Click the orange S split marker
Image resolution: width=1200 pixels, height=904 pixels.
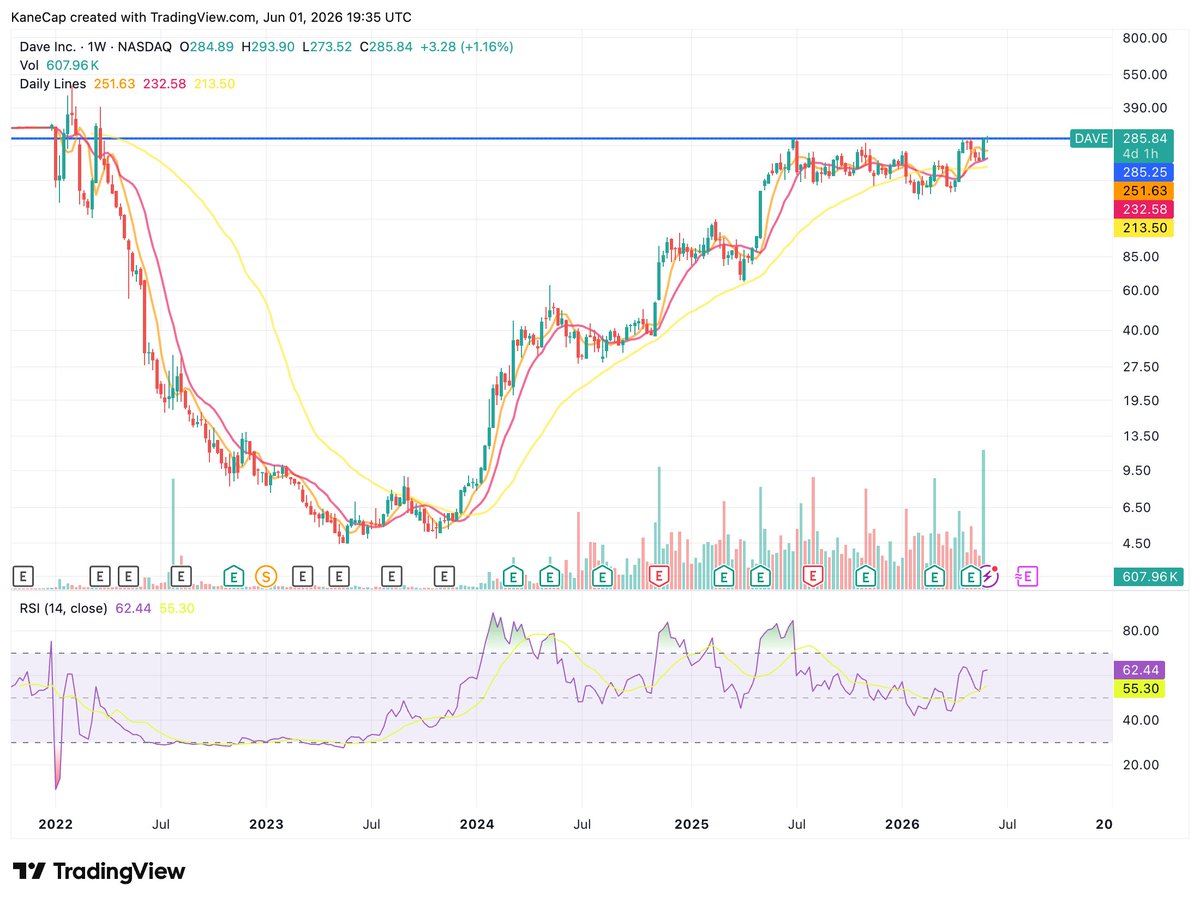pyautogui.click(x=265, y=575)
